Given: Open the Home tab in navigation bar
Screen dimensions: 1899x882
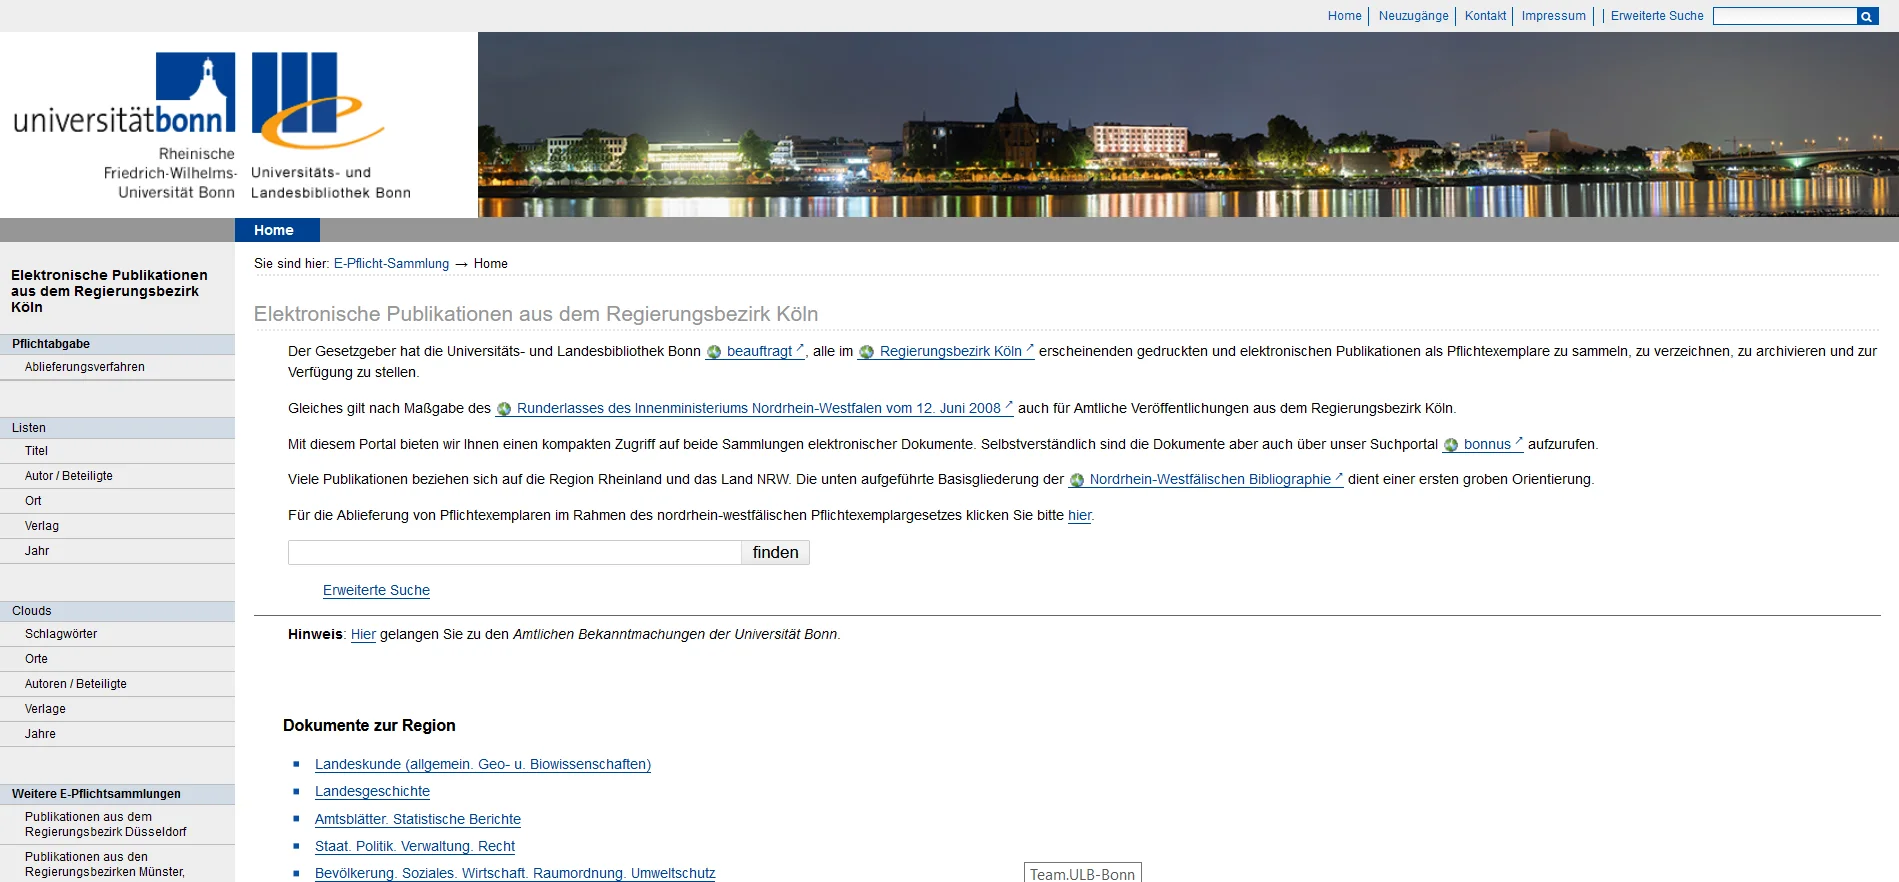Looking at the screenshot, I should [274, 230].
